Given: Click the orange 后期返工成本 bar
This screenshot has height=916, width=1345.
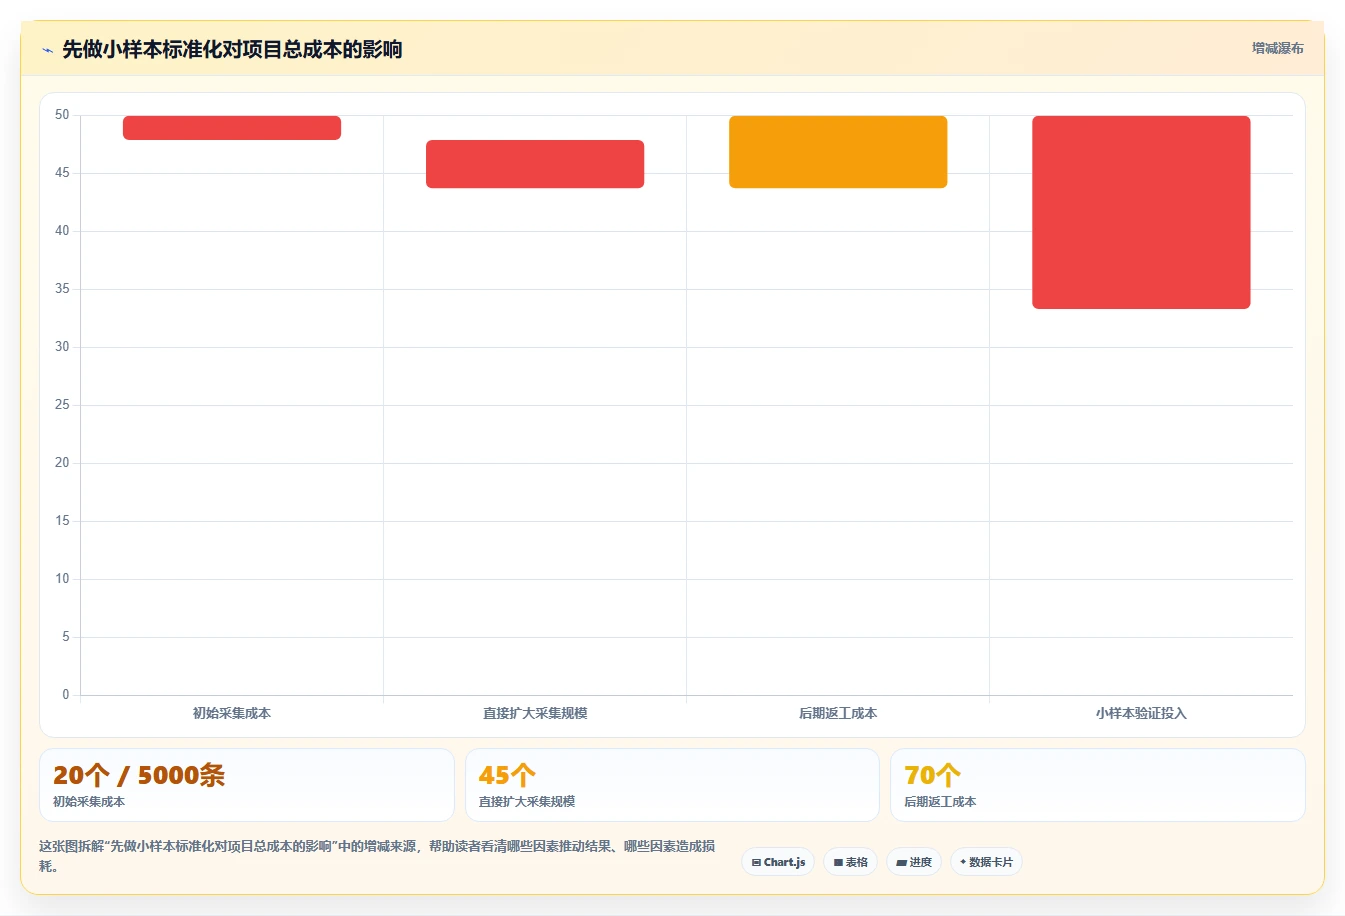Looking at the screenshot, I should (x=838, y=152).
